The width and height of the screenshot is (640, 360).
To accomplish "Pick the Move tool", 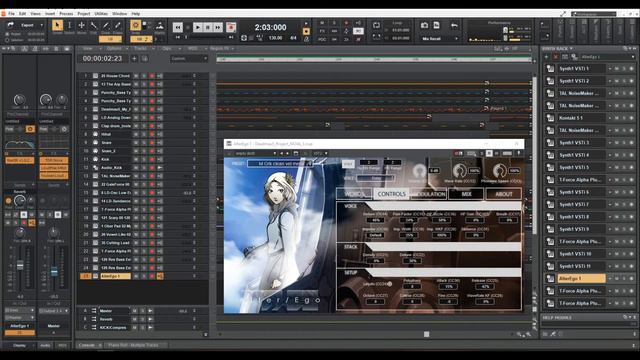I will point(82,26).
